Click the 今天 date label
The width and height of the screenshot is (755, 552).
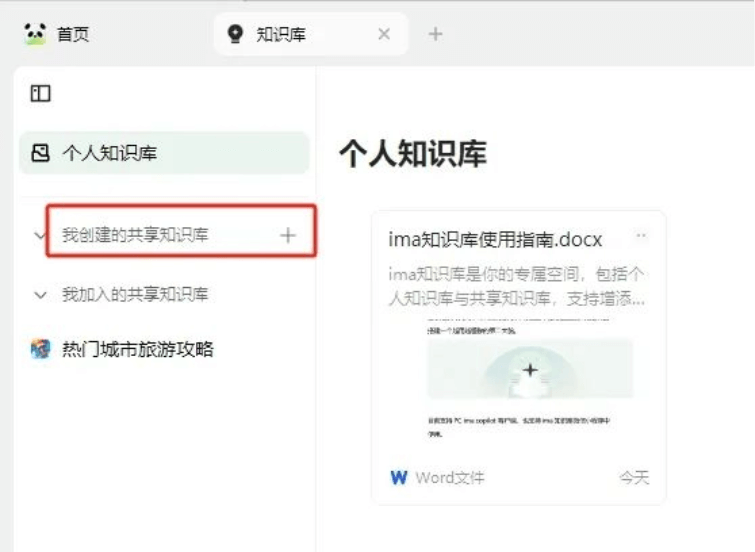pos(634,478)
